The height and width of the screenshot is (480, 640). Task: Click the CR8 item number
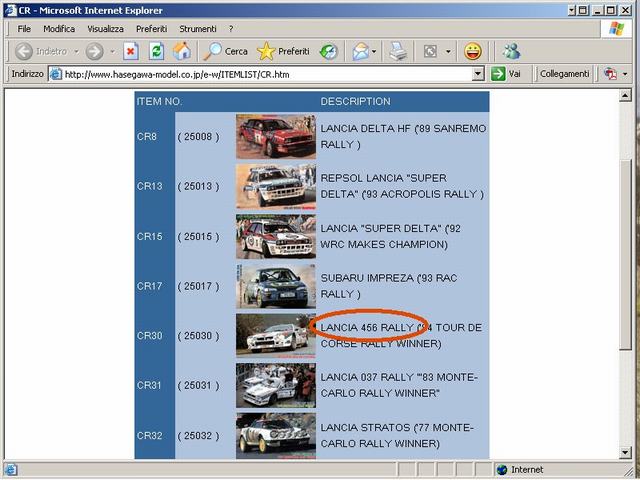[x=147, y=137]
